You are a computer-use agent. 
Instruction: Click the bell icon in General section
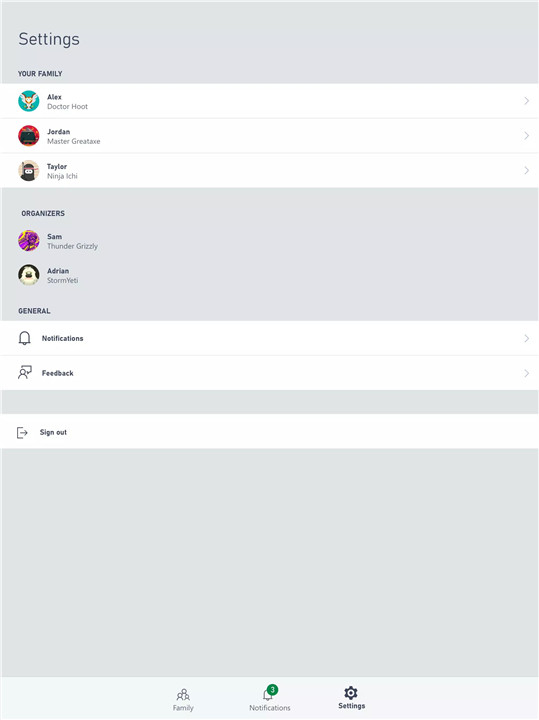pyautogui.click(x=24, y=338)
